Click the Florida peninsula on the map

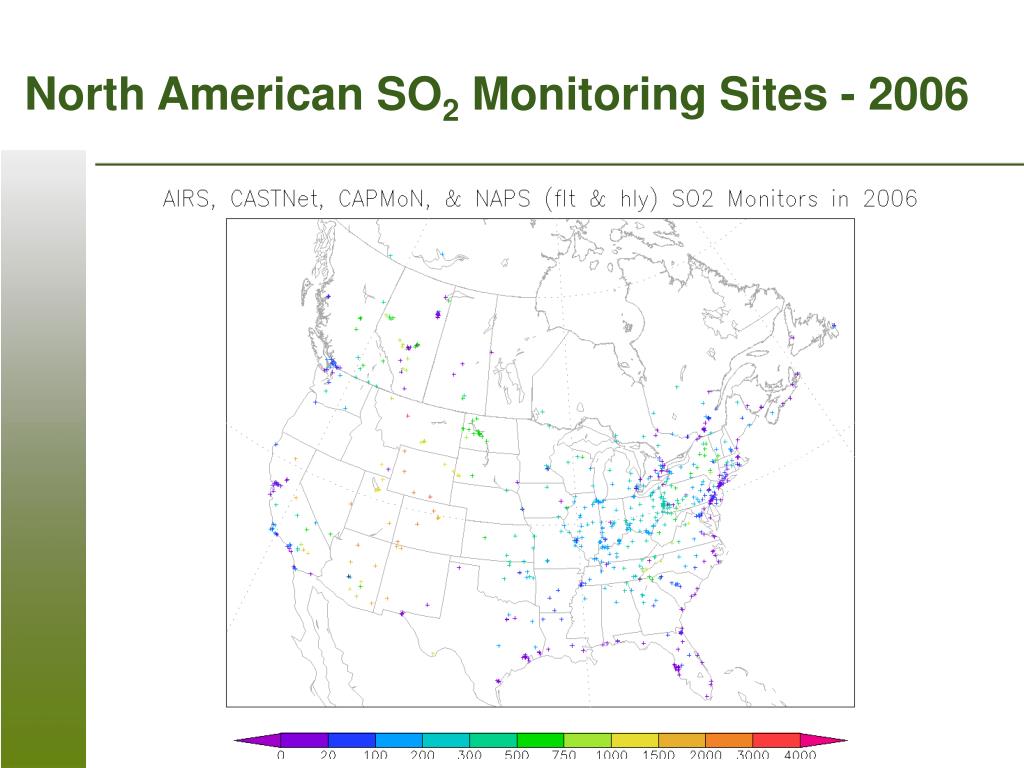(x=692, y=663)
